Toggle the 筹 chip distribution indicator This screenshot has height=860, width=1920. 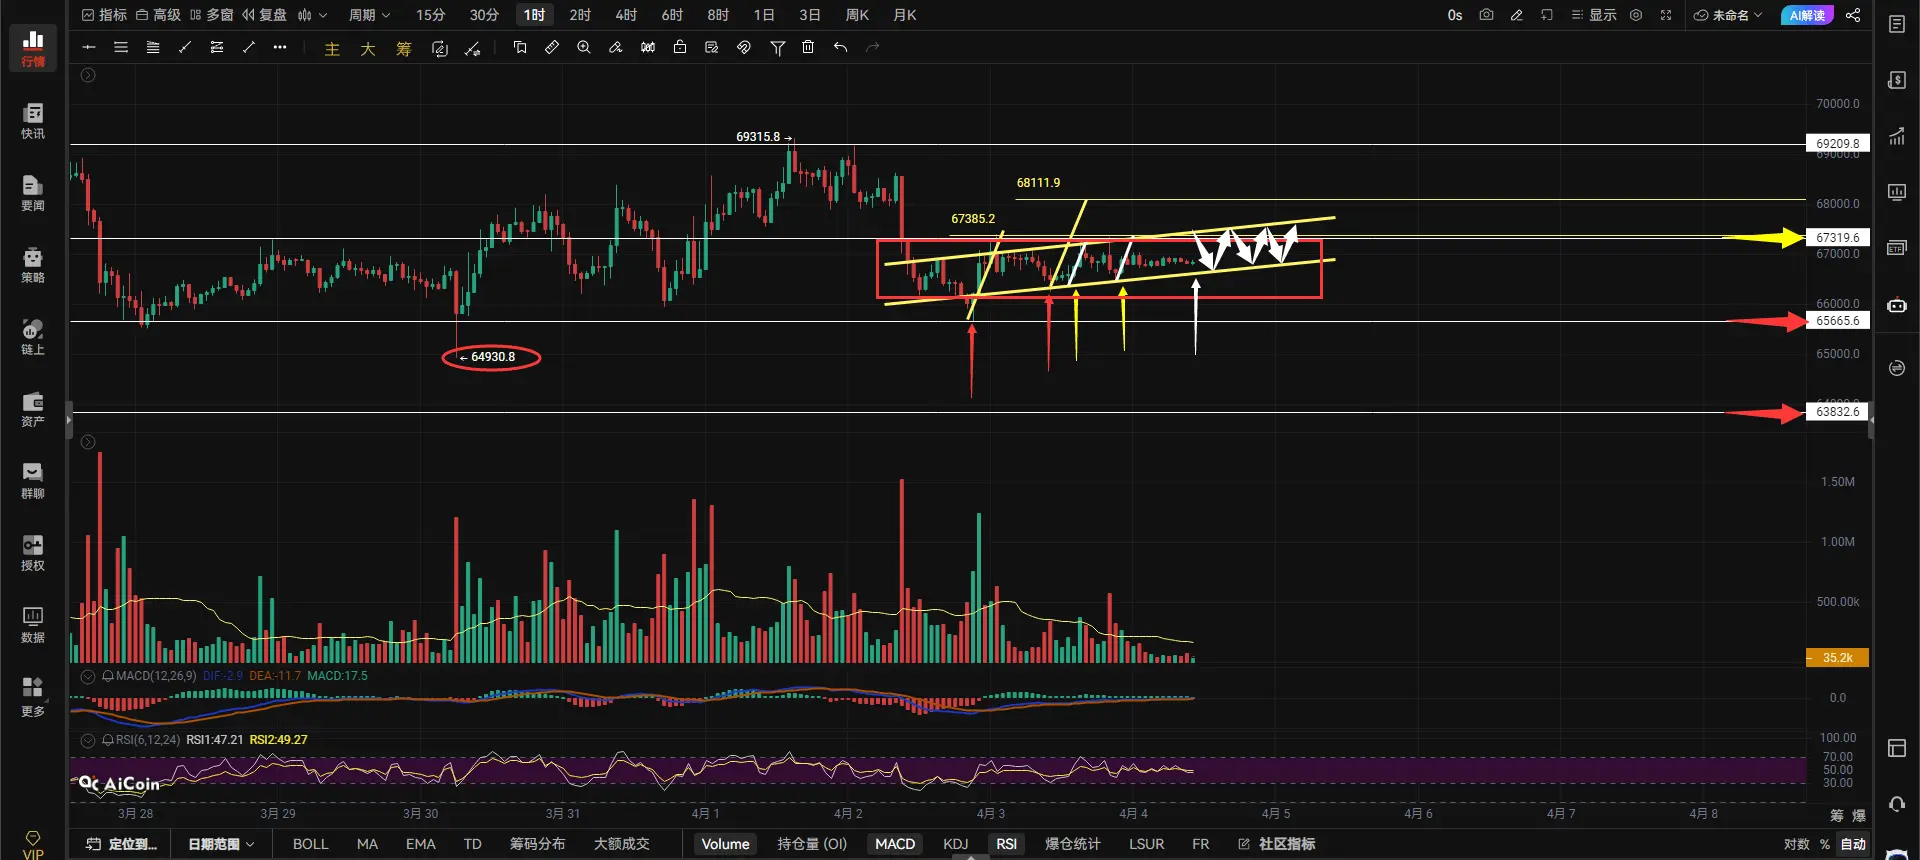404,48
